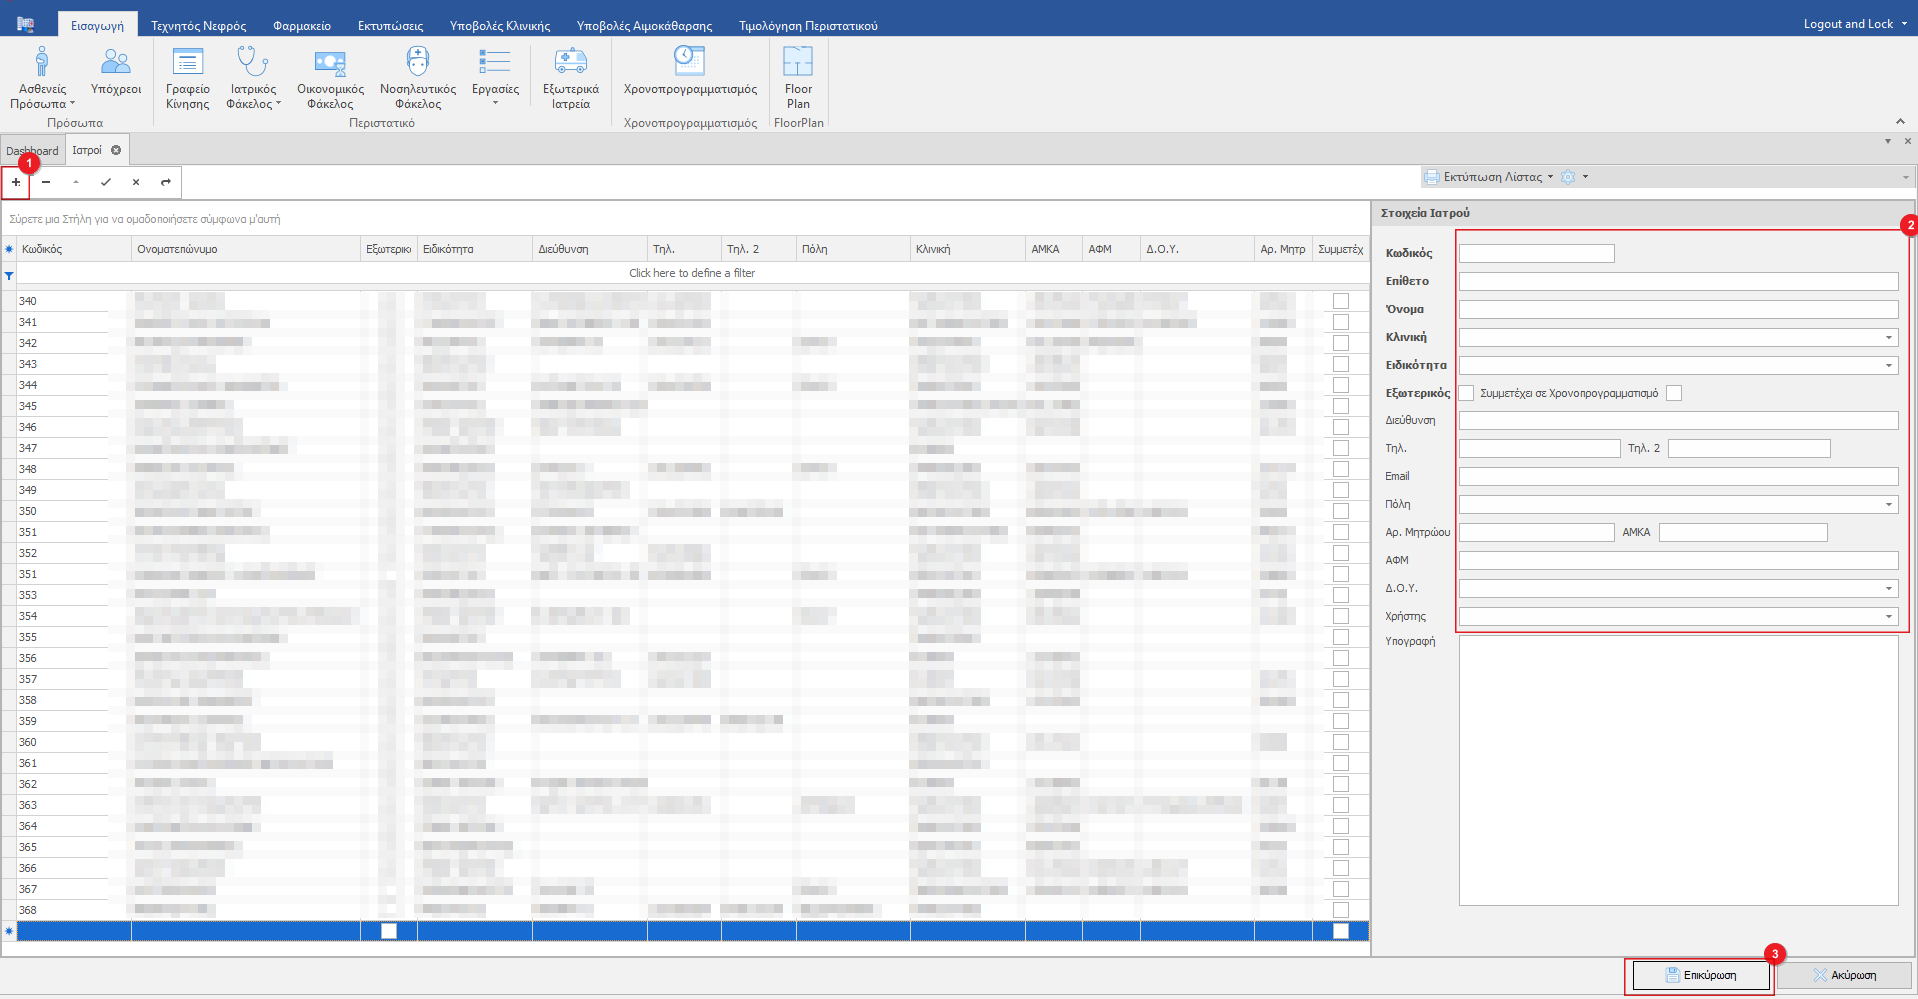
Task: Toggle the Εξωτερικός checkbox in doctor details
Action: pyautogui.click(x=1466, y=393)
